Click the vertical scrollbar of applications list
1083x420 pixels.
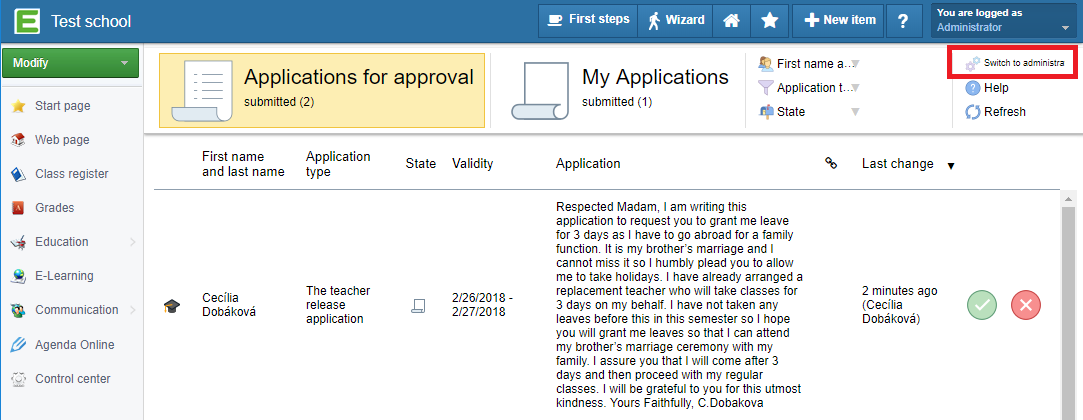point(1068,305)
